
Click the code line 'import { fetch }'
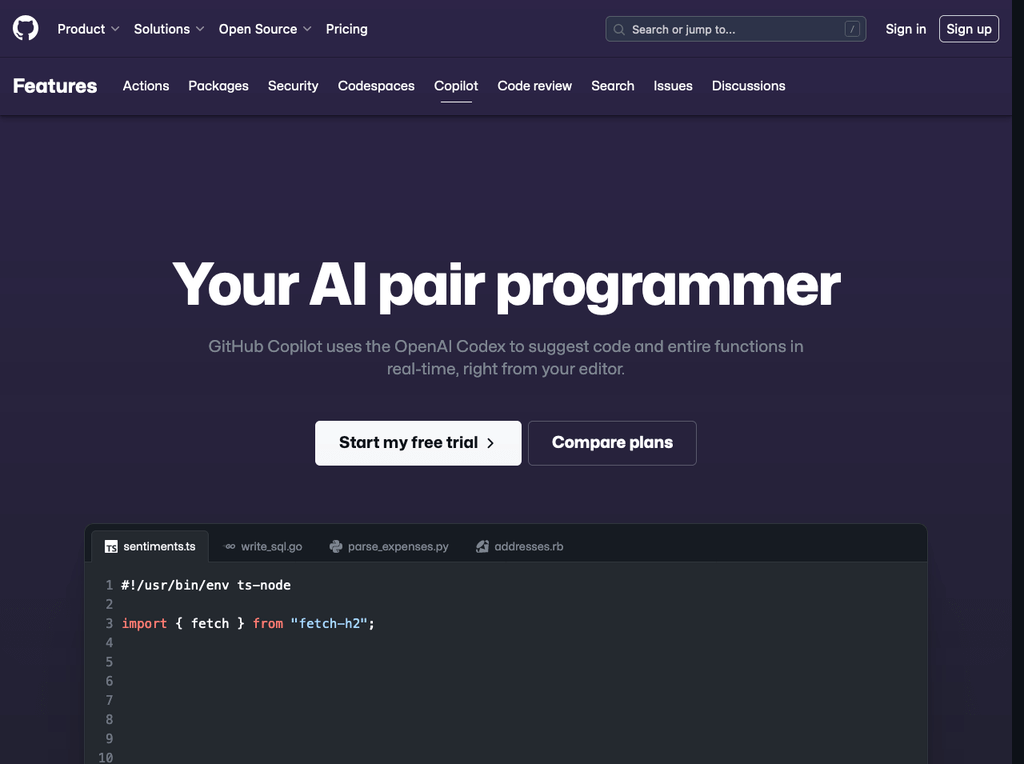(248, 623)
